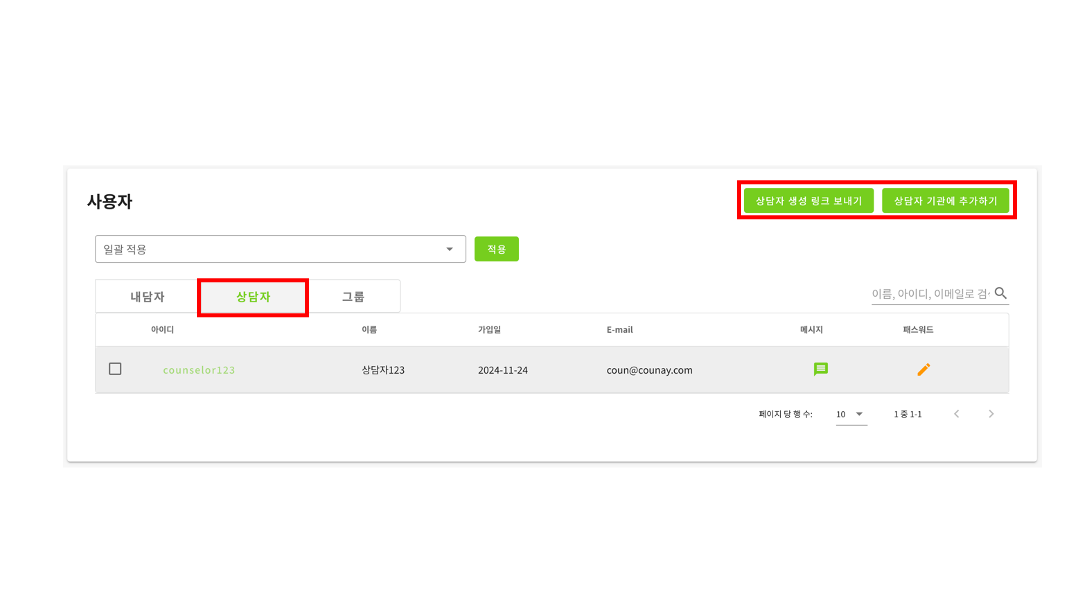Click the email coun@counay.com
Screen dimensions: 1080x608
(650, 370)
